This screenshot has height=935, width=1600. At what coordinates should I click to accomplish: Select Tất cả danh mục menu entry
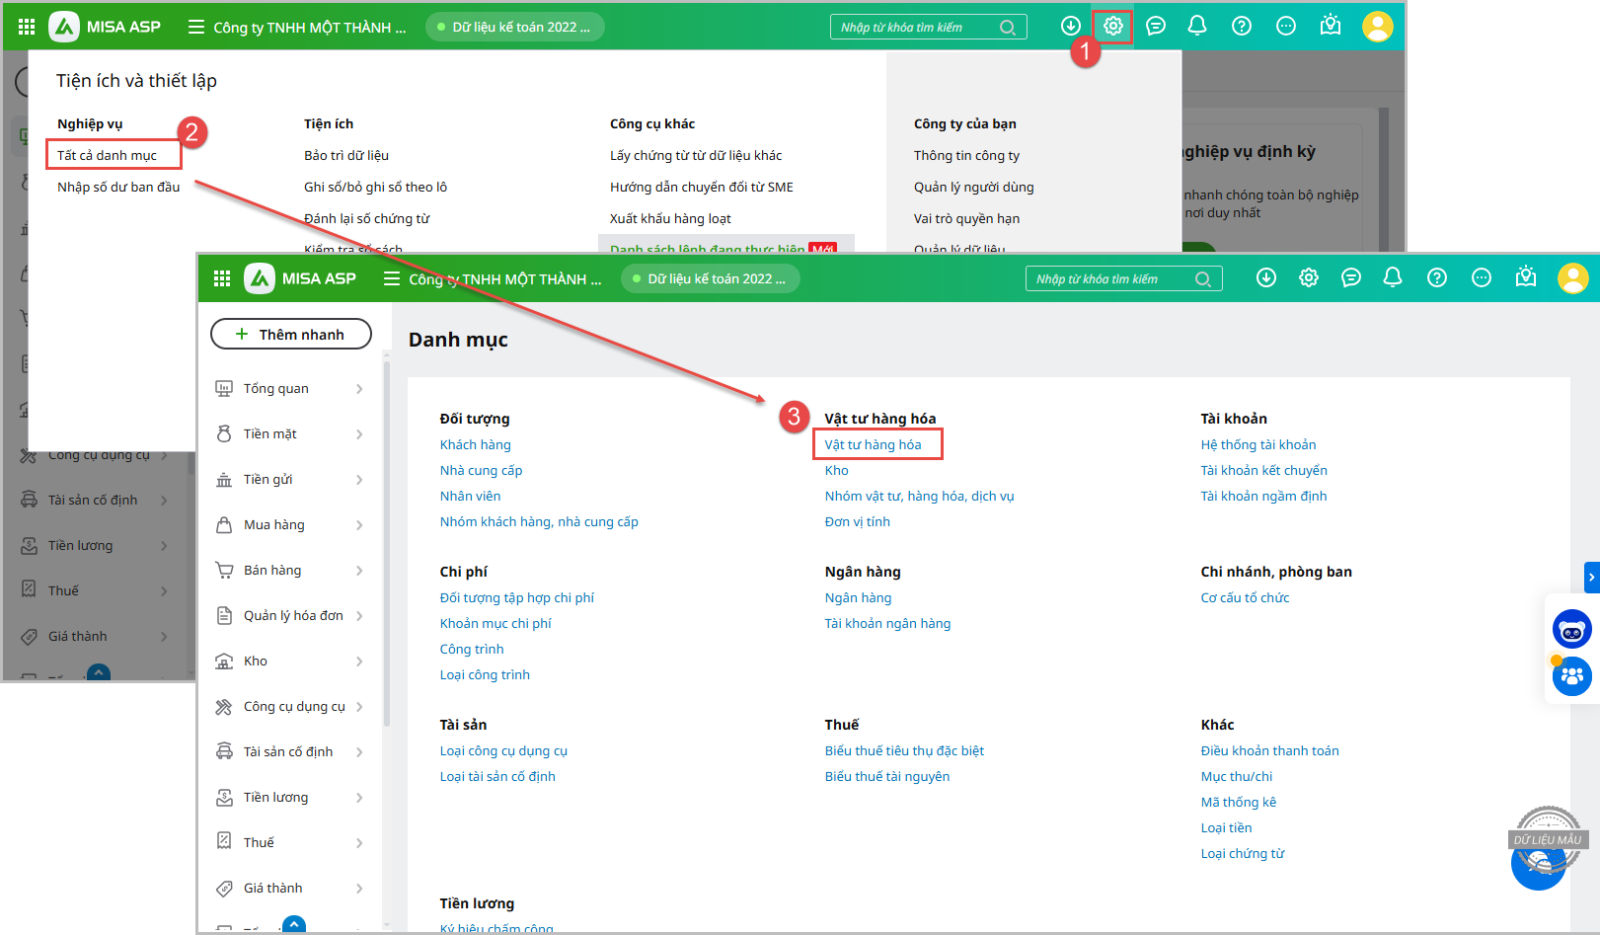107,155
